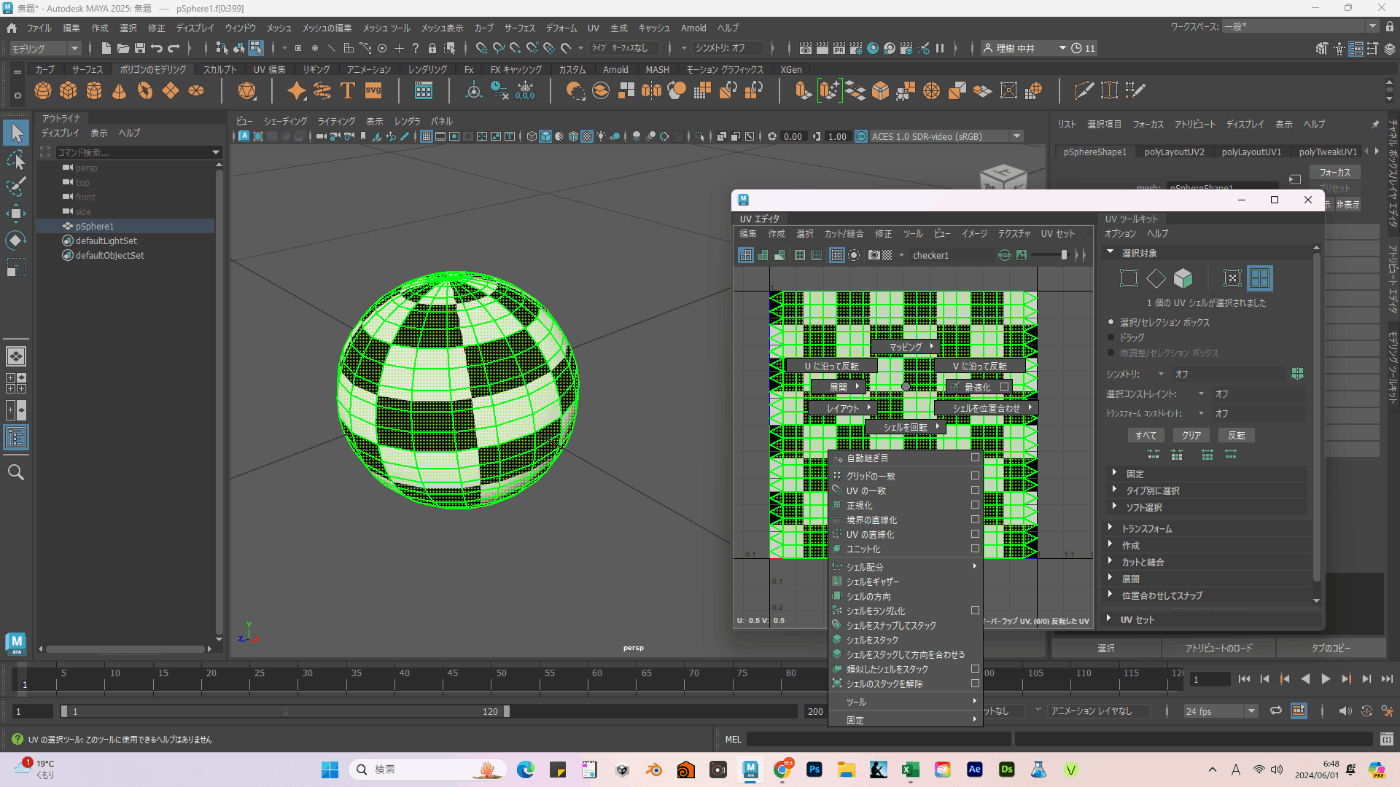Check the option box for シェルをランダム化
Viewport: 1400px width, 787px height.
(x=975, y=610)
